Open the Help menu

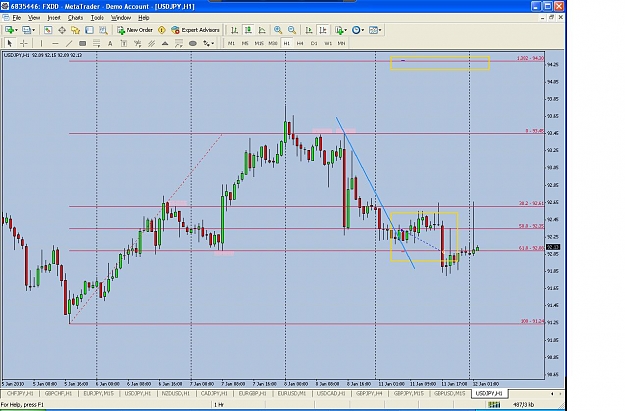pos(143,18)
